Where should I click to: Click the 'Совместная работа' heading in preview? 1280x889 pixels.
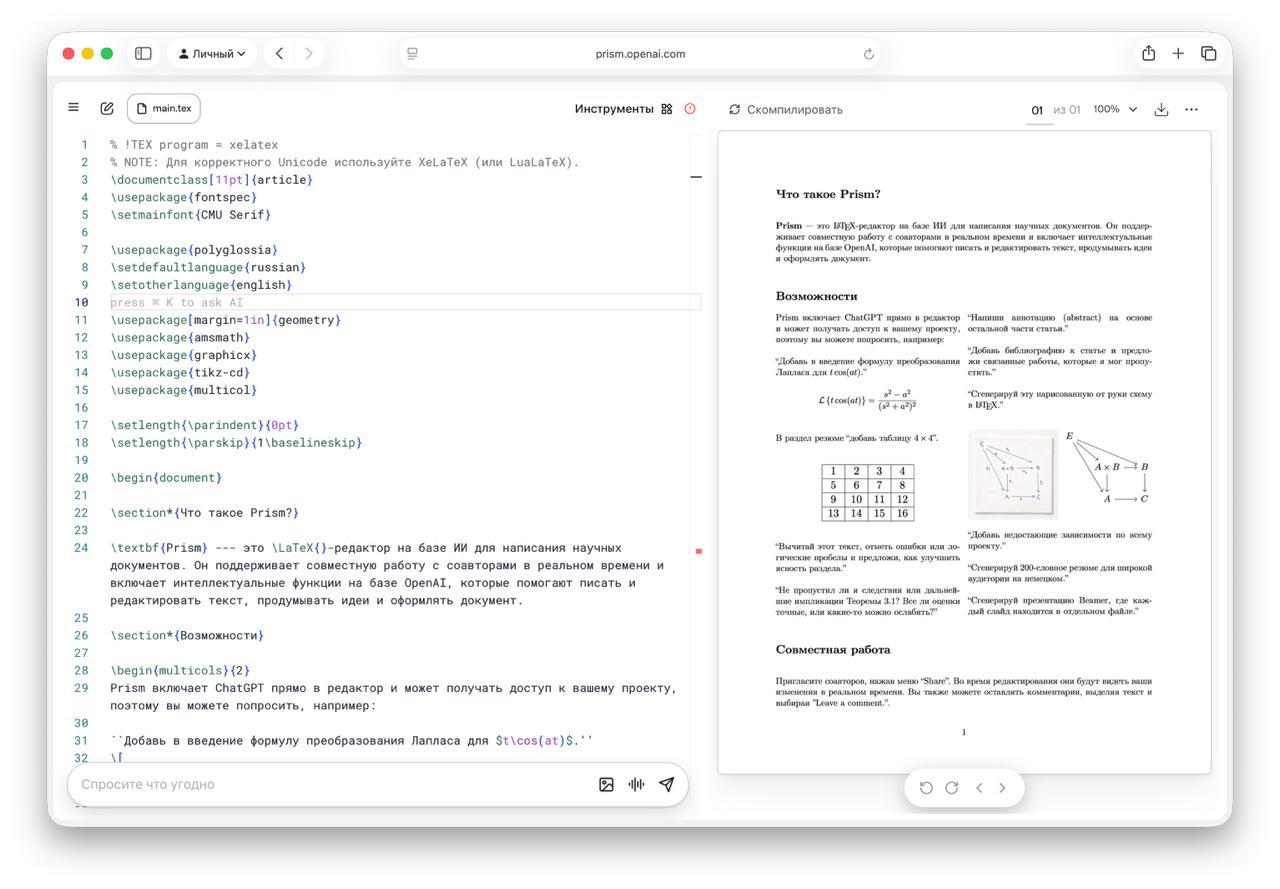[x=833, y=649]
